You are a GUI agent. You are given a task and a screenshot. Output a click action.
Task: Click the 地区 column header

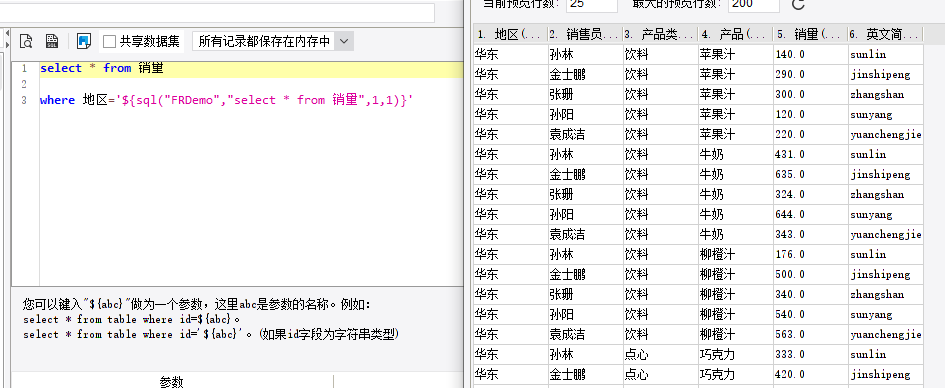coord(510,34)
